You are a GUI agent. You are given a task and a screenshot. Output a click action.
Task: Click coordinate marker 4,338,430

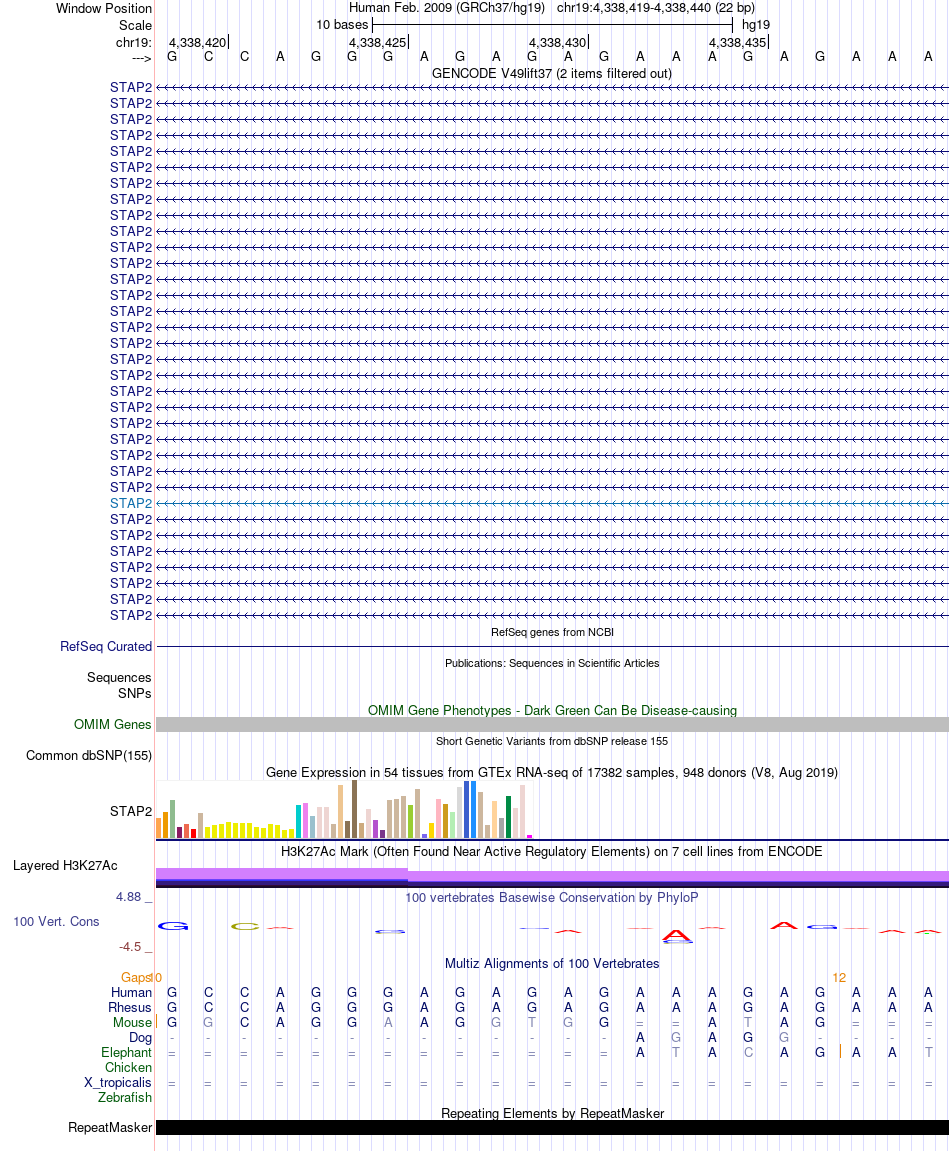(557, 43)
